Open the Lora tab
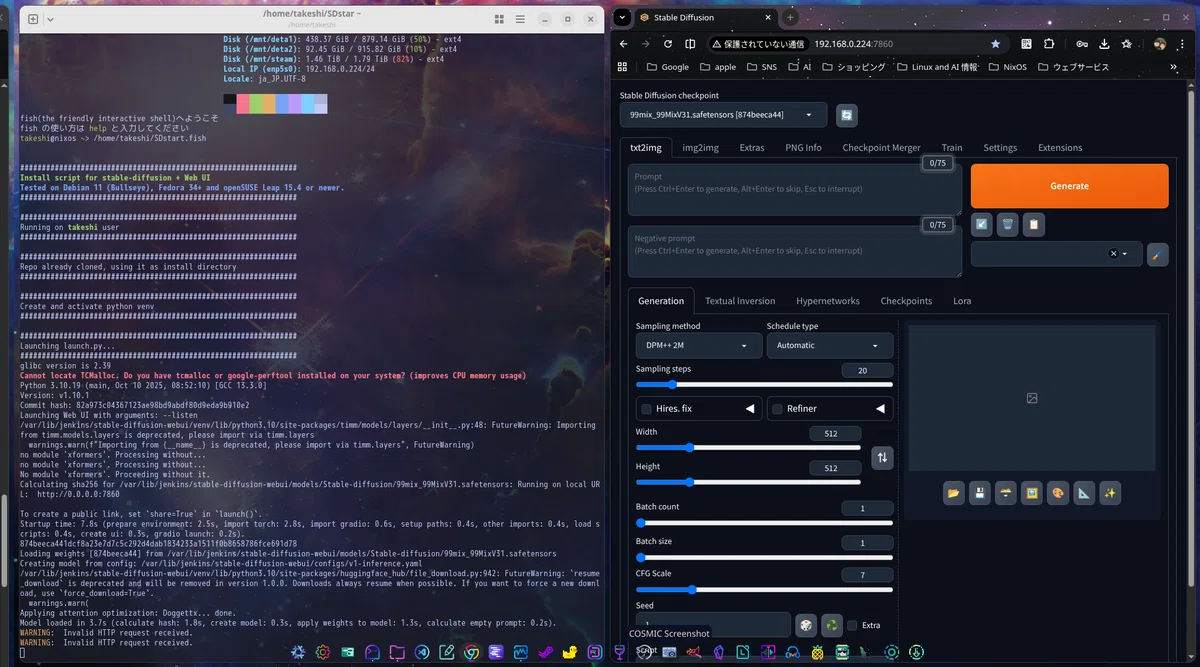 click(962, 300)
